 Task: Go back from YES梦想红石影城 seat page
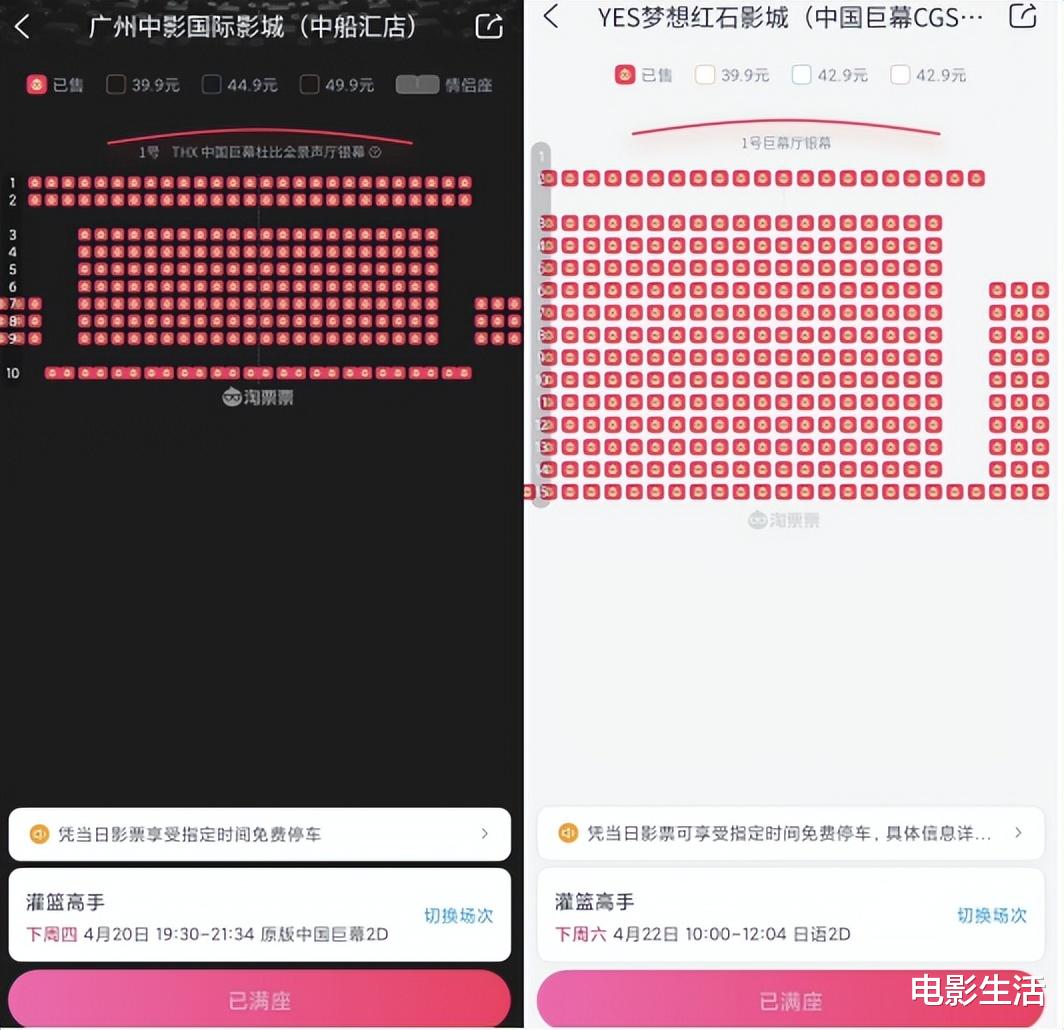click(551, 16)
